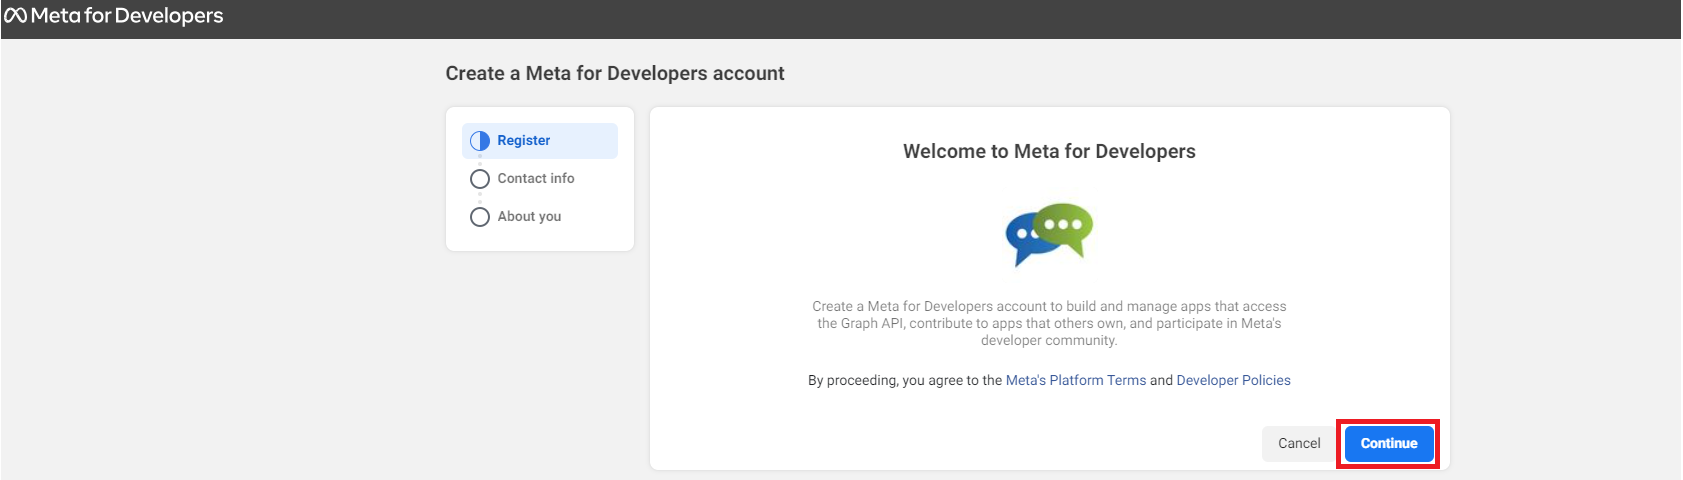Click the By proceeding agreement text

[x=1049, y=381]
